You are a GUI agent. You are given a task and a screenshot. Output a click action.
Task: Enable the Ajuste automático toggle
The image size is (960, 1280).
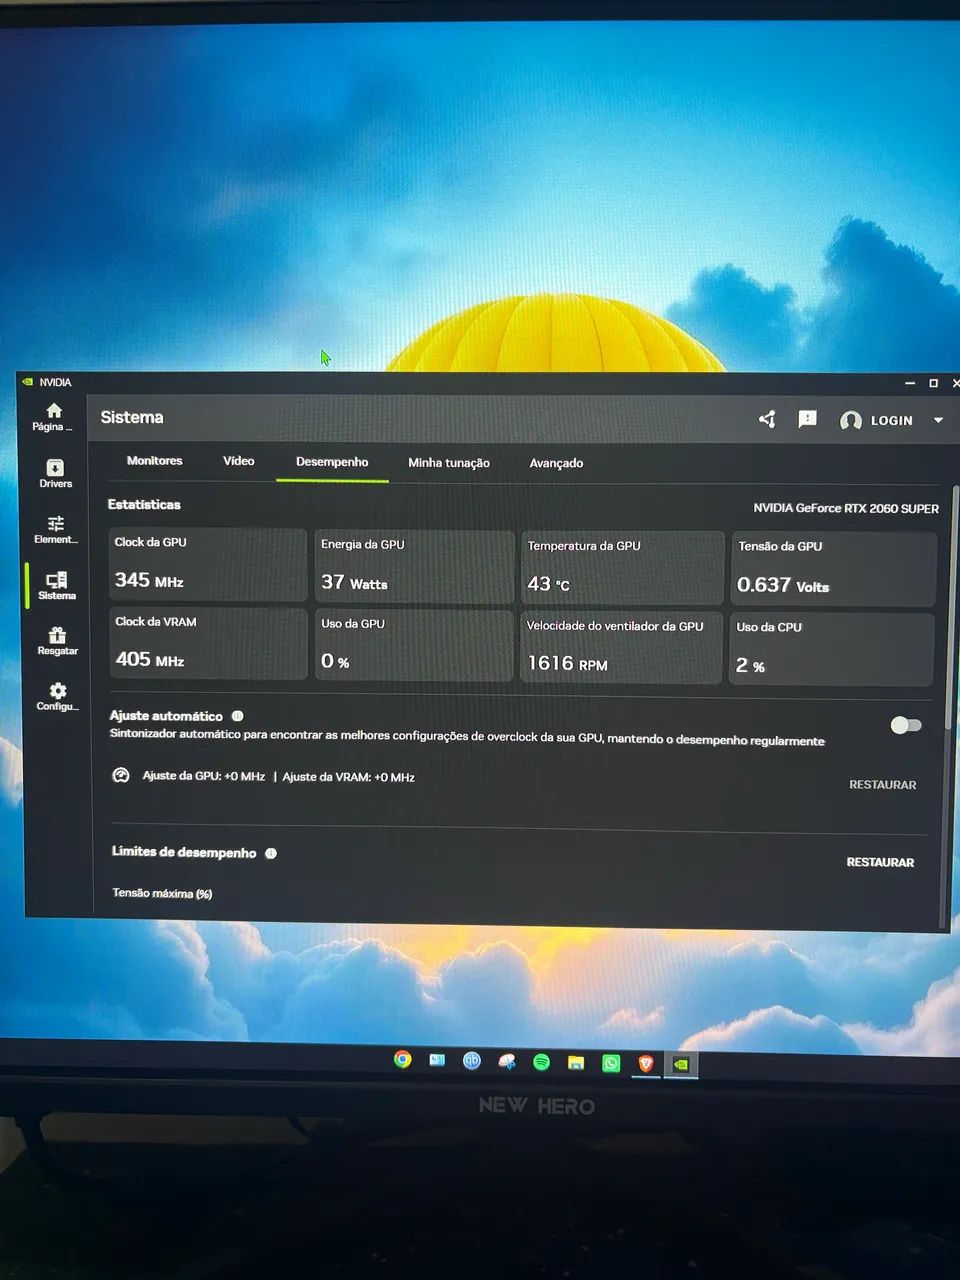(906, 725)
